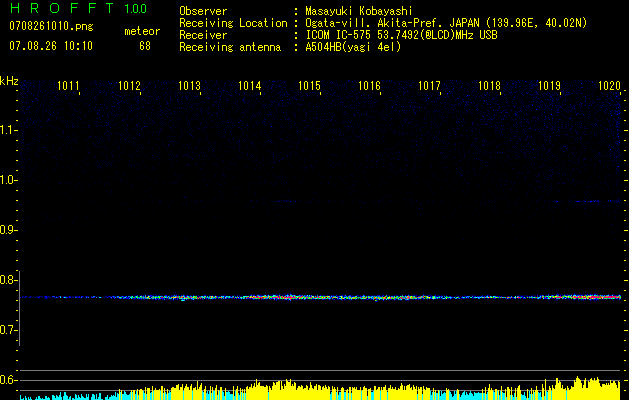Click the 1014 time axis marker

[x=250, y=85]
